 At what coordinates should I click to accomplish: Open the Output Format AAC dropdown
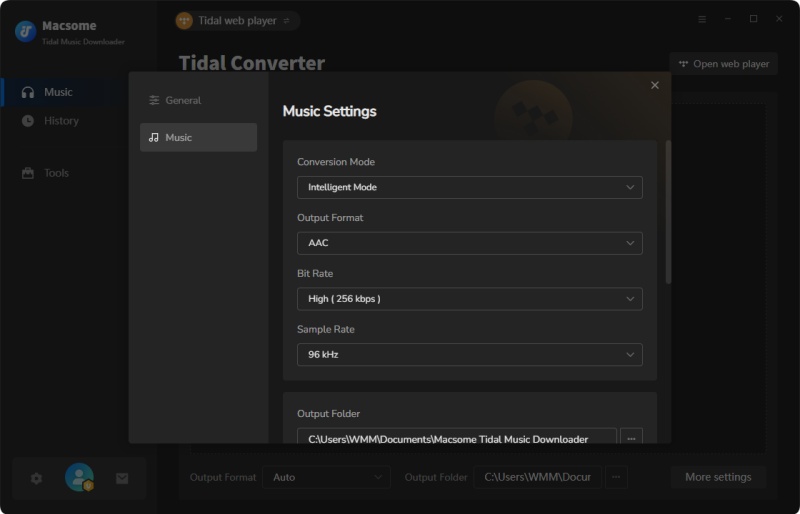(x=469, y=243)
